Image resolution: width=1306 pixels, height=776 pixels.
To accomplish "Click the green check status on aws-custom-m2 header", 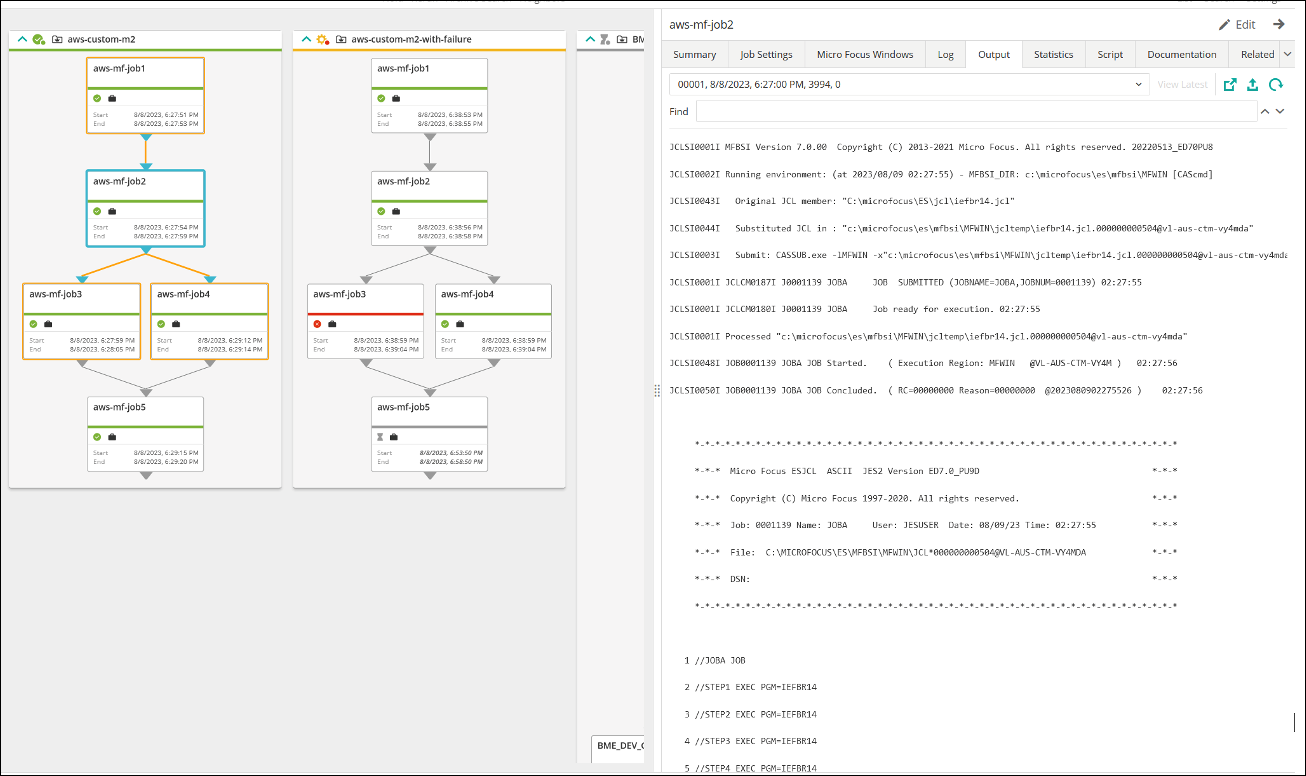I will point(38,39).
